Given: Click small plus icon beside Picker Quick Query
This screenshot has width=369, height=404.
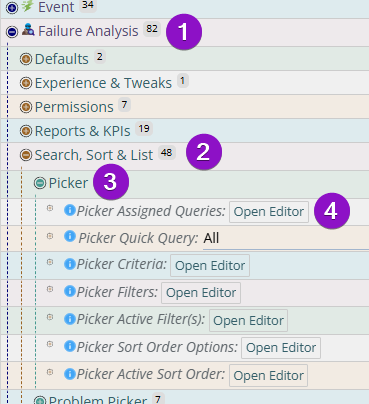Looking at the screenshot, I should [x=50, y=236].
